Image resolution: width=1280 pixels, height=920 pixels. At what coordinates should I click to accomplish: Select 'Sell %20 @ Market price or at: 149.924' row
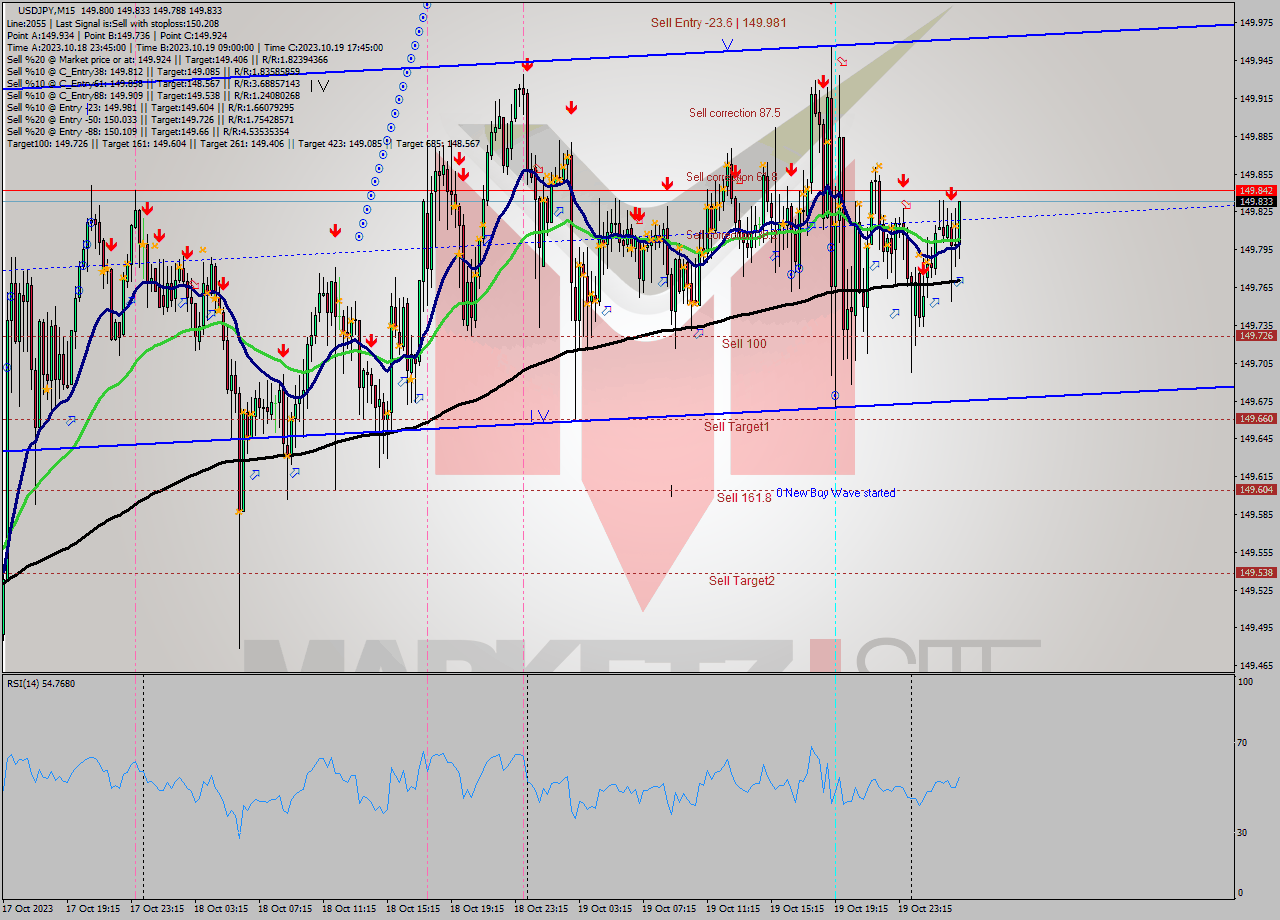click(x=167, y=59)
